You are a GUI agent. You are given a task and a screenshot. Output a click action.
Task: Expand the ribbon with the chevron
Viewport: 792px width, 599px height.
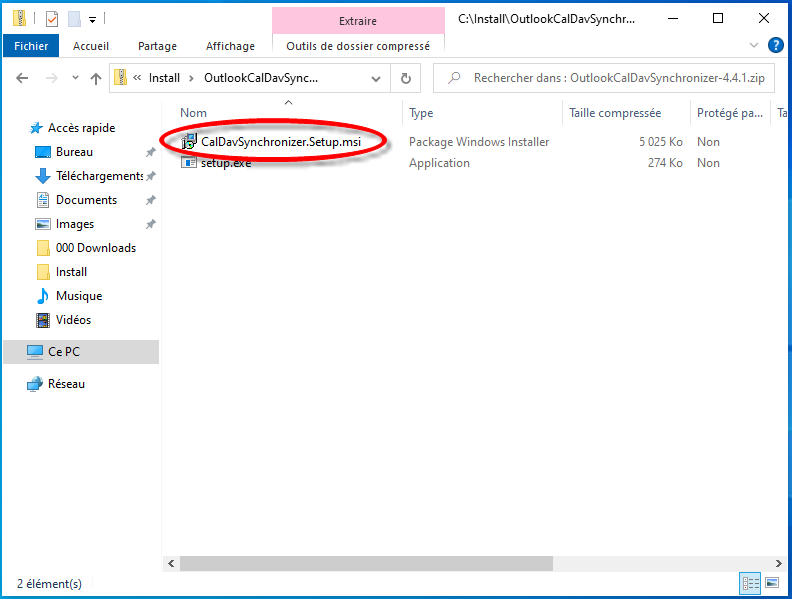tap(754, 45)
